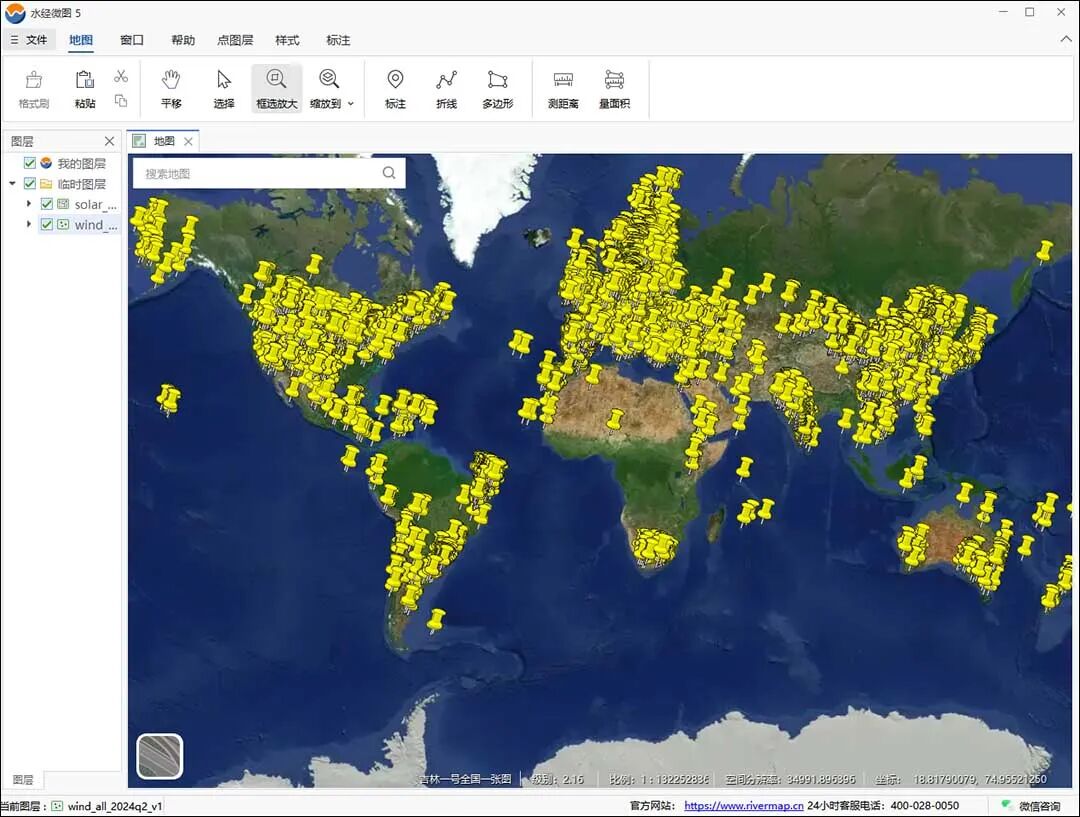Image resolution: width=1080 pixels, height=817 pixels.
Task: Click the wind_all_2024q2_v1 current layer text
Action: click(x=115, y=806)
